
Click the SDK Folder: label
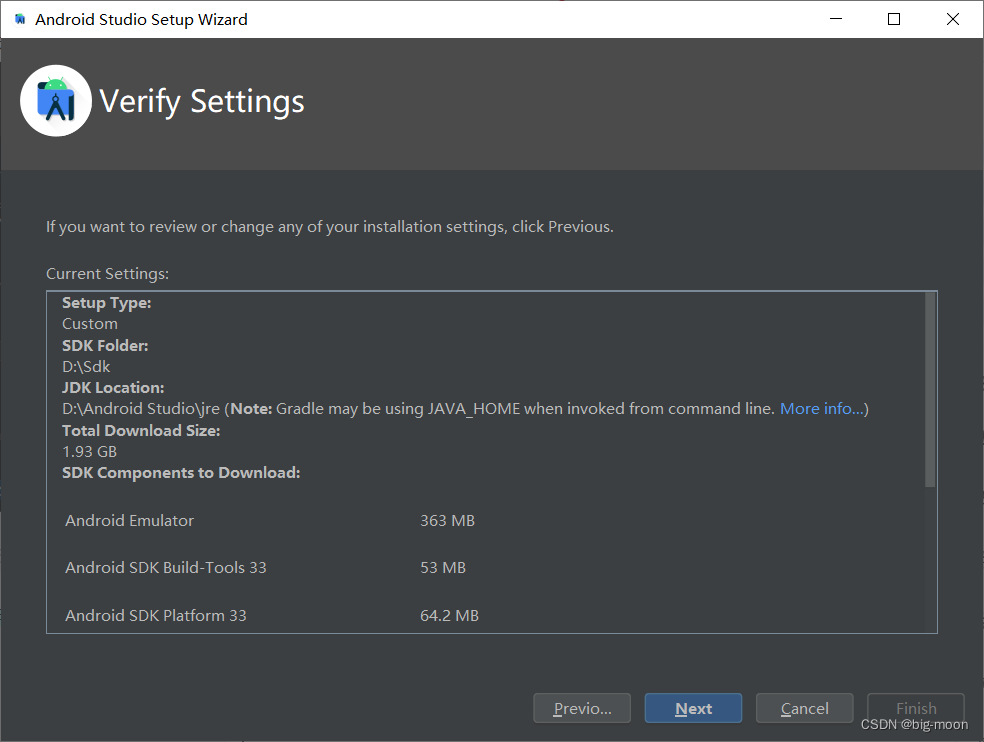105,345
